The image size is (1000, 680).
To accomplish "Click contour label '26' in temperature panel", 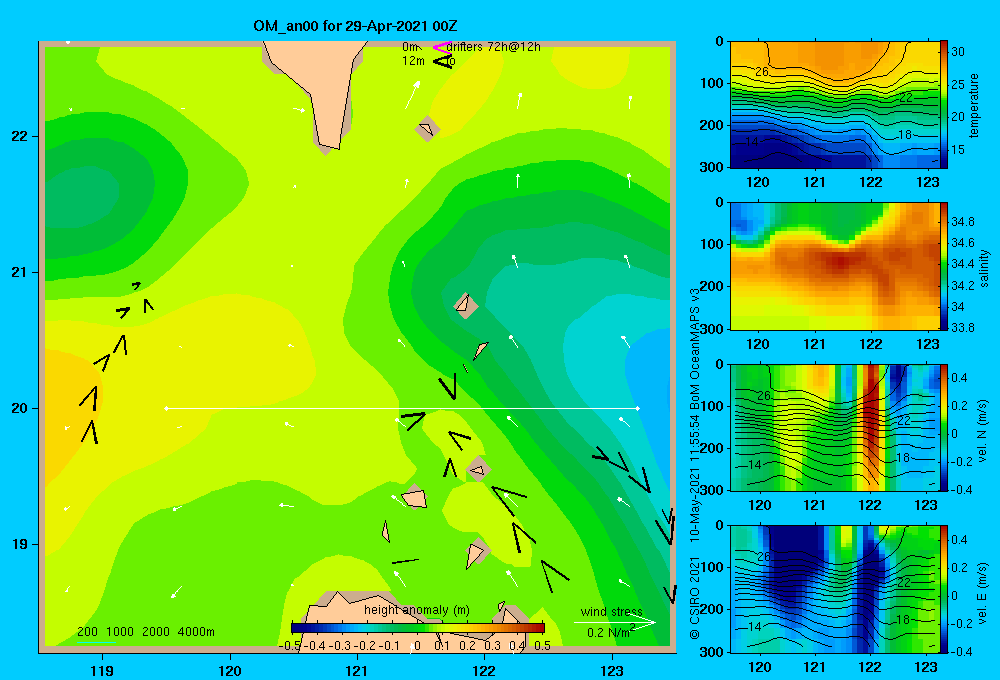I will pos(761,72).
